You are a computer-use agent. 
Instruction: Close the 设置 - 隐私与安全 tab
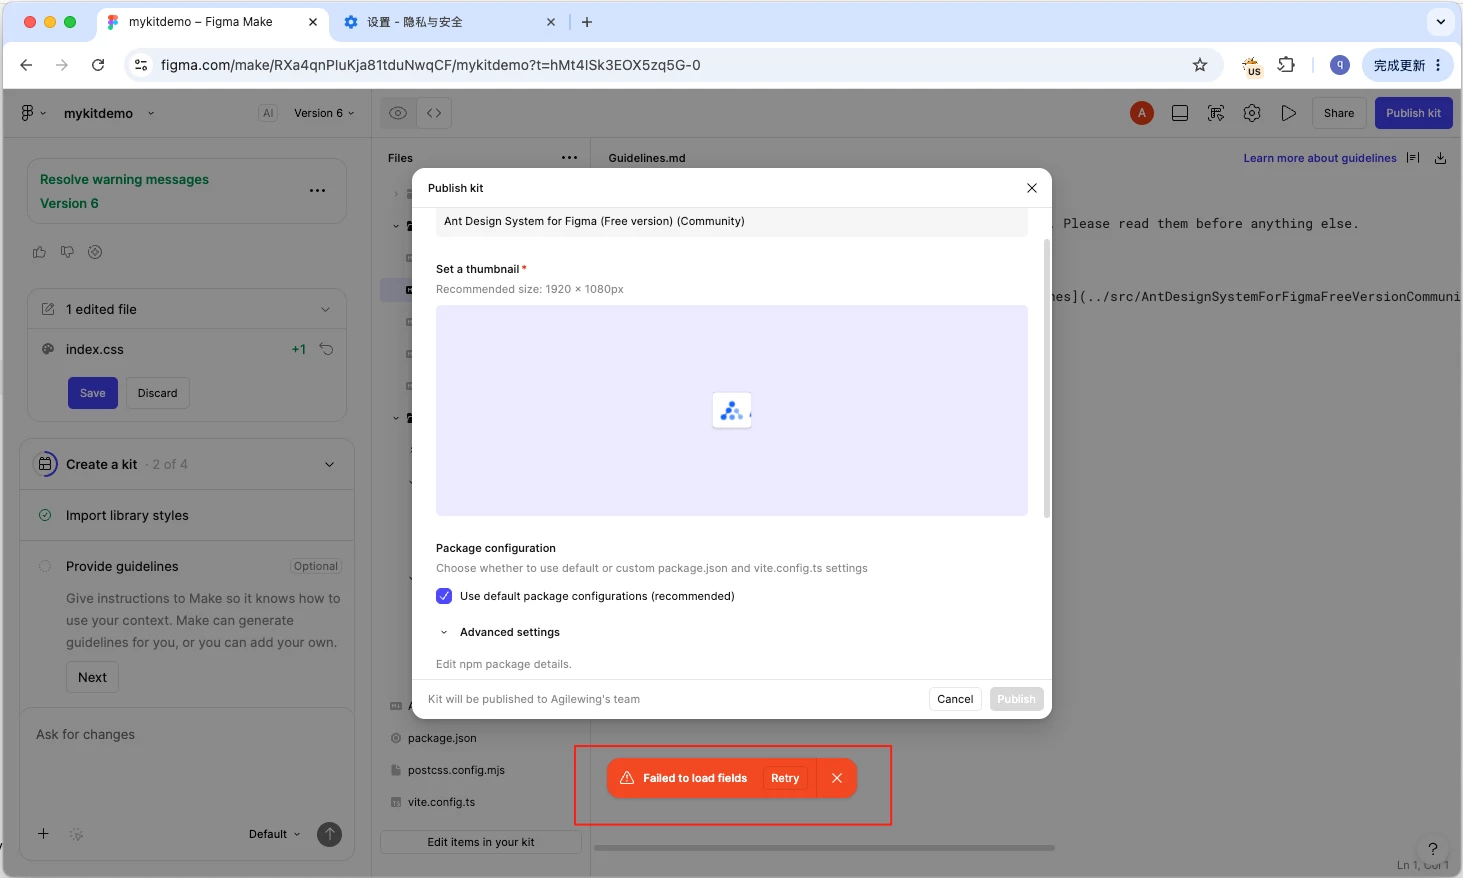coord(551,21)
